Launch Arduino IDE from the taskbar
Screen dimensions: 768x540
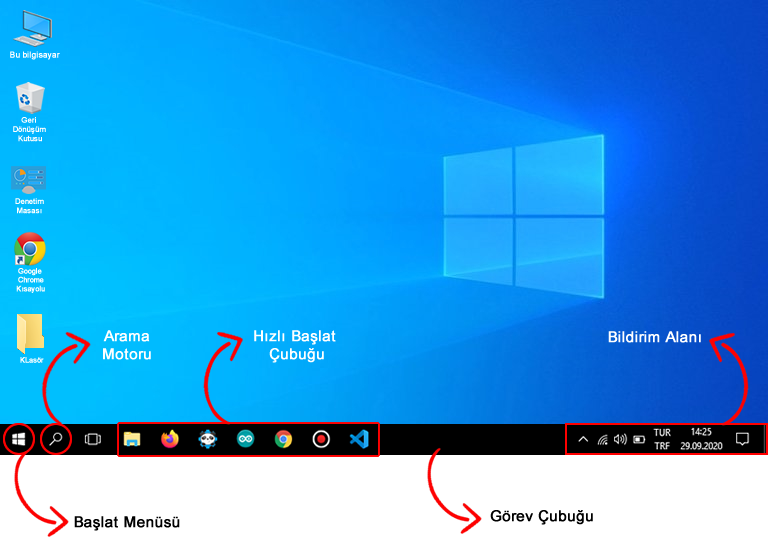(x=246, y=439)
